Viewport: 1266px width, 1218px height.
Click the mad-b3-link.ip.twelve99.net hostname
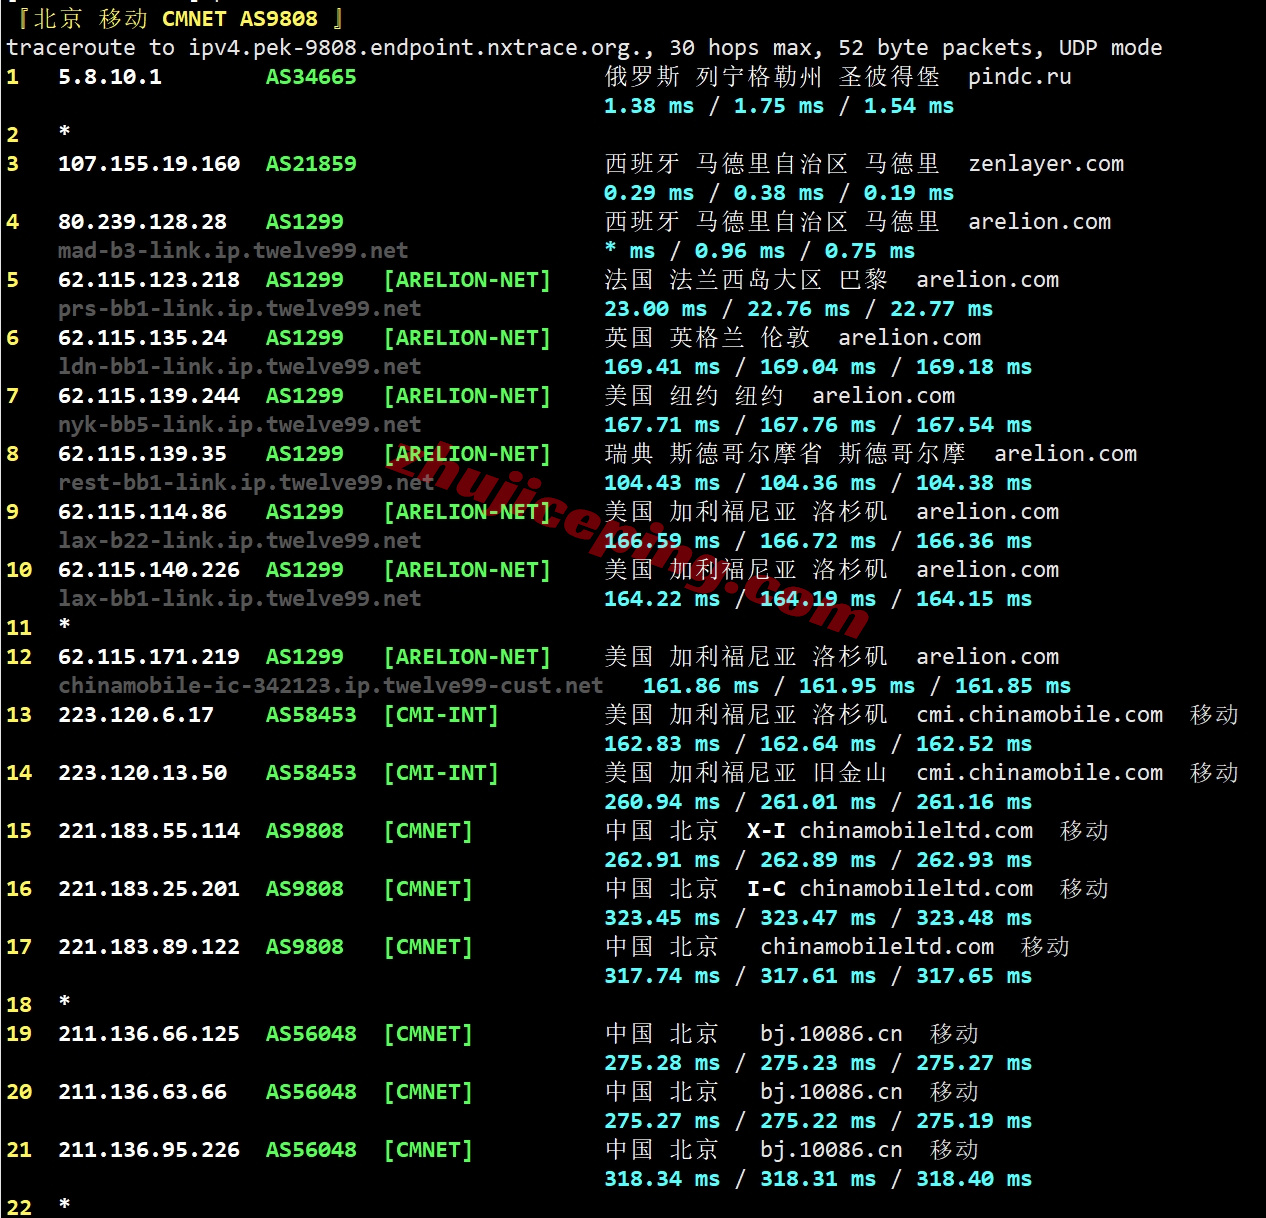pyautogui.click(x=233, y=251)
